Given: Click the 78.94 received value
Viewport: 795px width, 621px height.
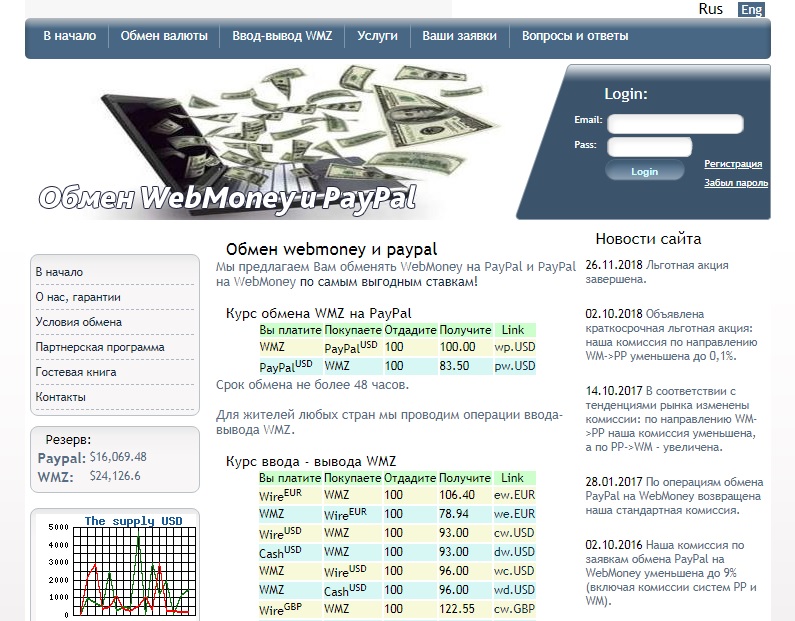Looking at the screenshot, I should [x=454, y=514].
